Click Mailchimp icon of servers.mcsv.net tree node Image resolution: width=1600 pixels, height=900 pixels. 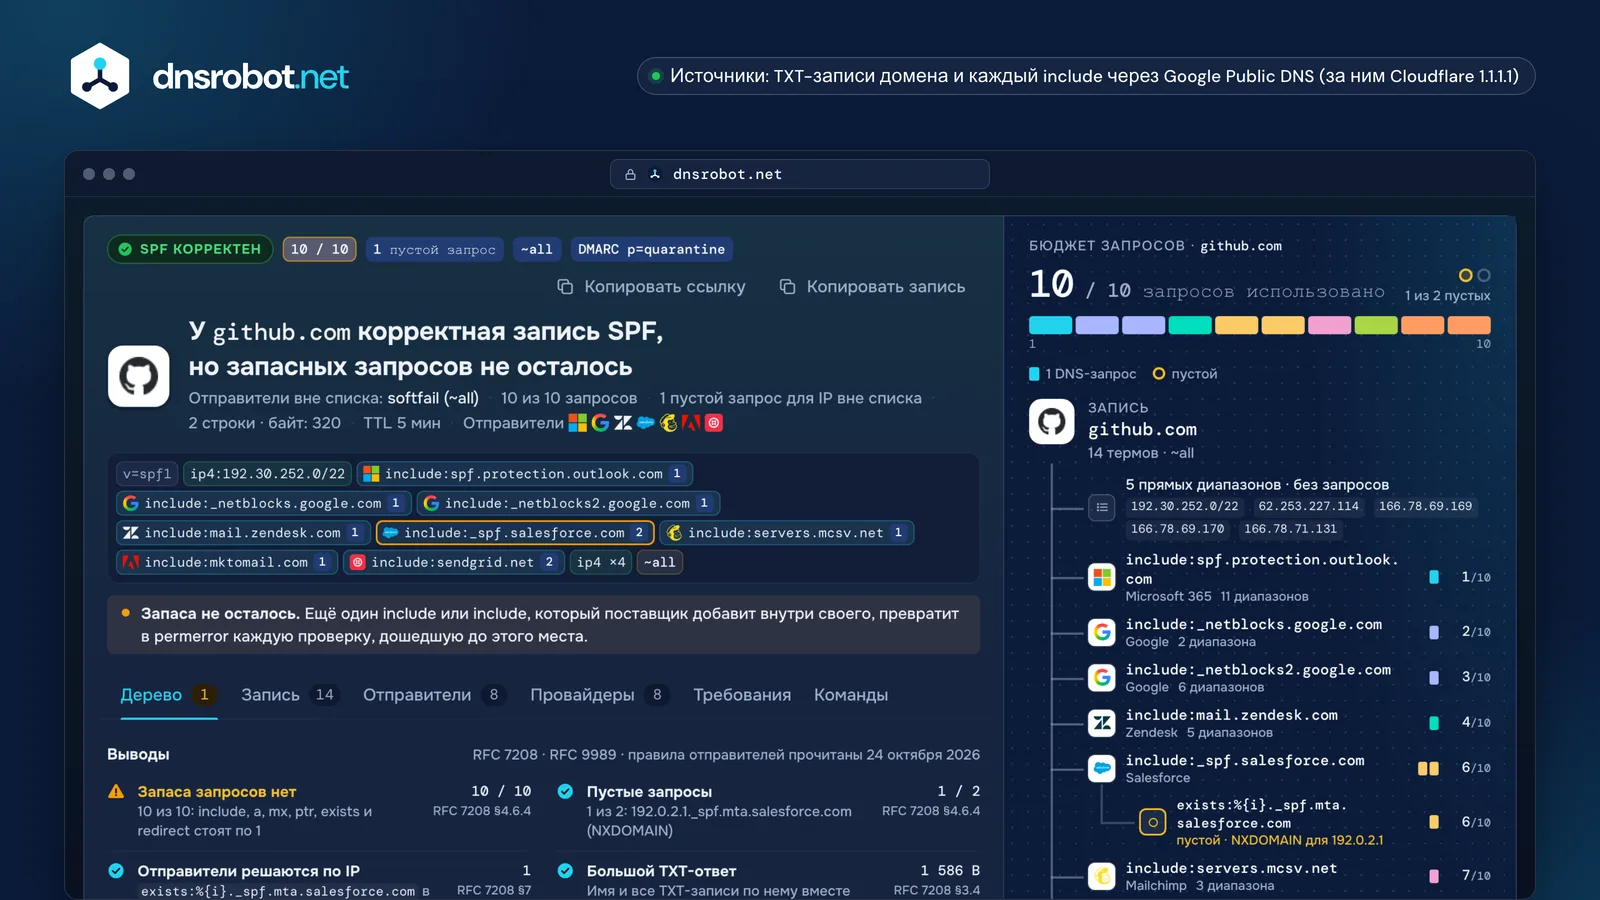pyautogui.click(x=1102, y=876)
